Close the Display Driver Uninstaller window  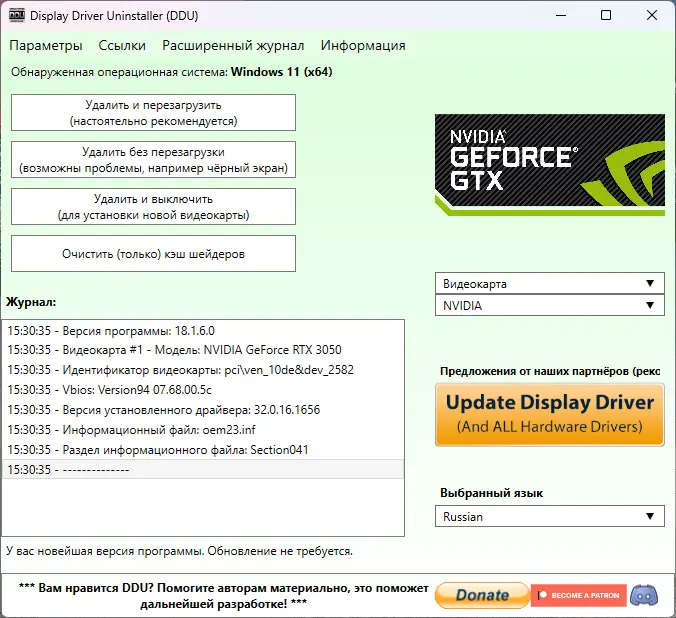click(x=652, y=16)
